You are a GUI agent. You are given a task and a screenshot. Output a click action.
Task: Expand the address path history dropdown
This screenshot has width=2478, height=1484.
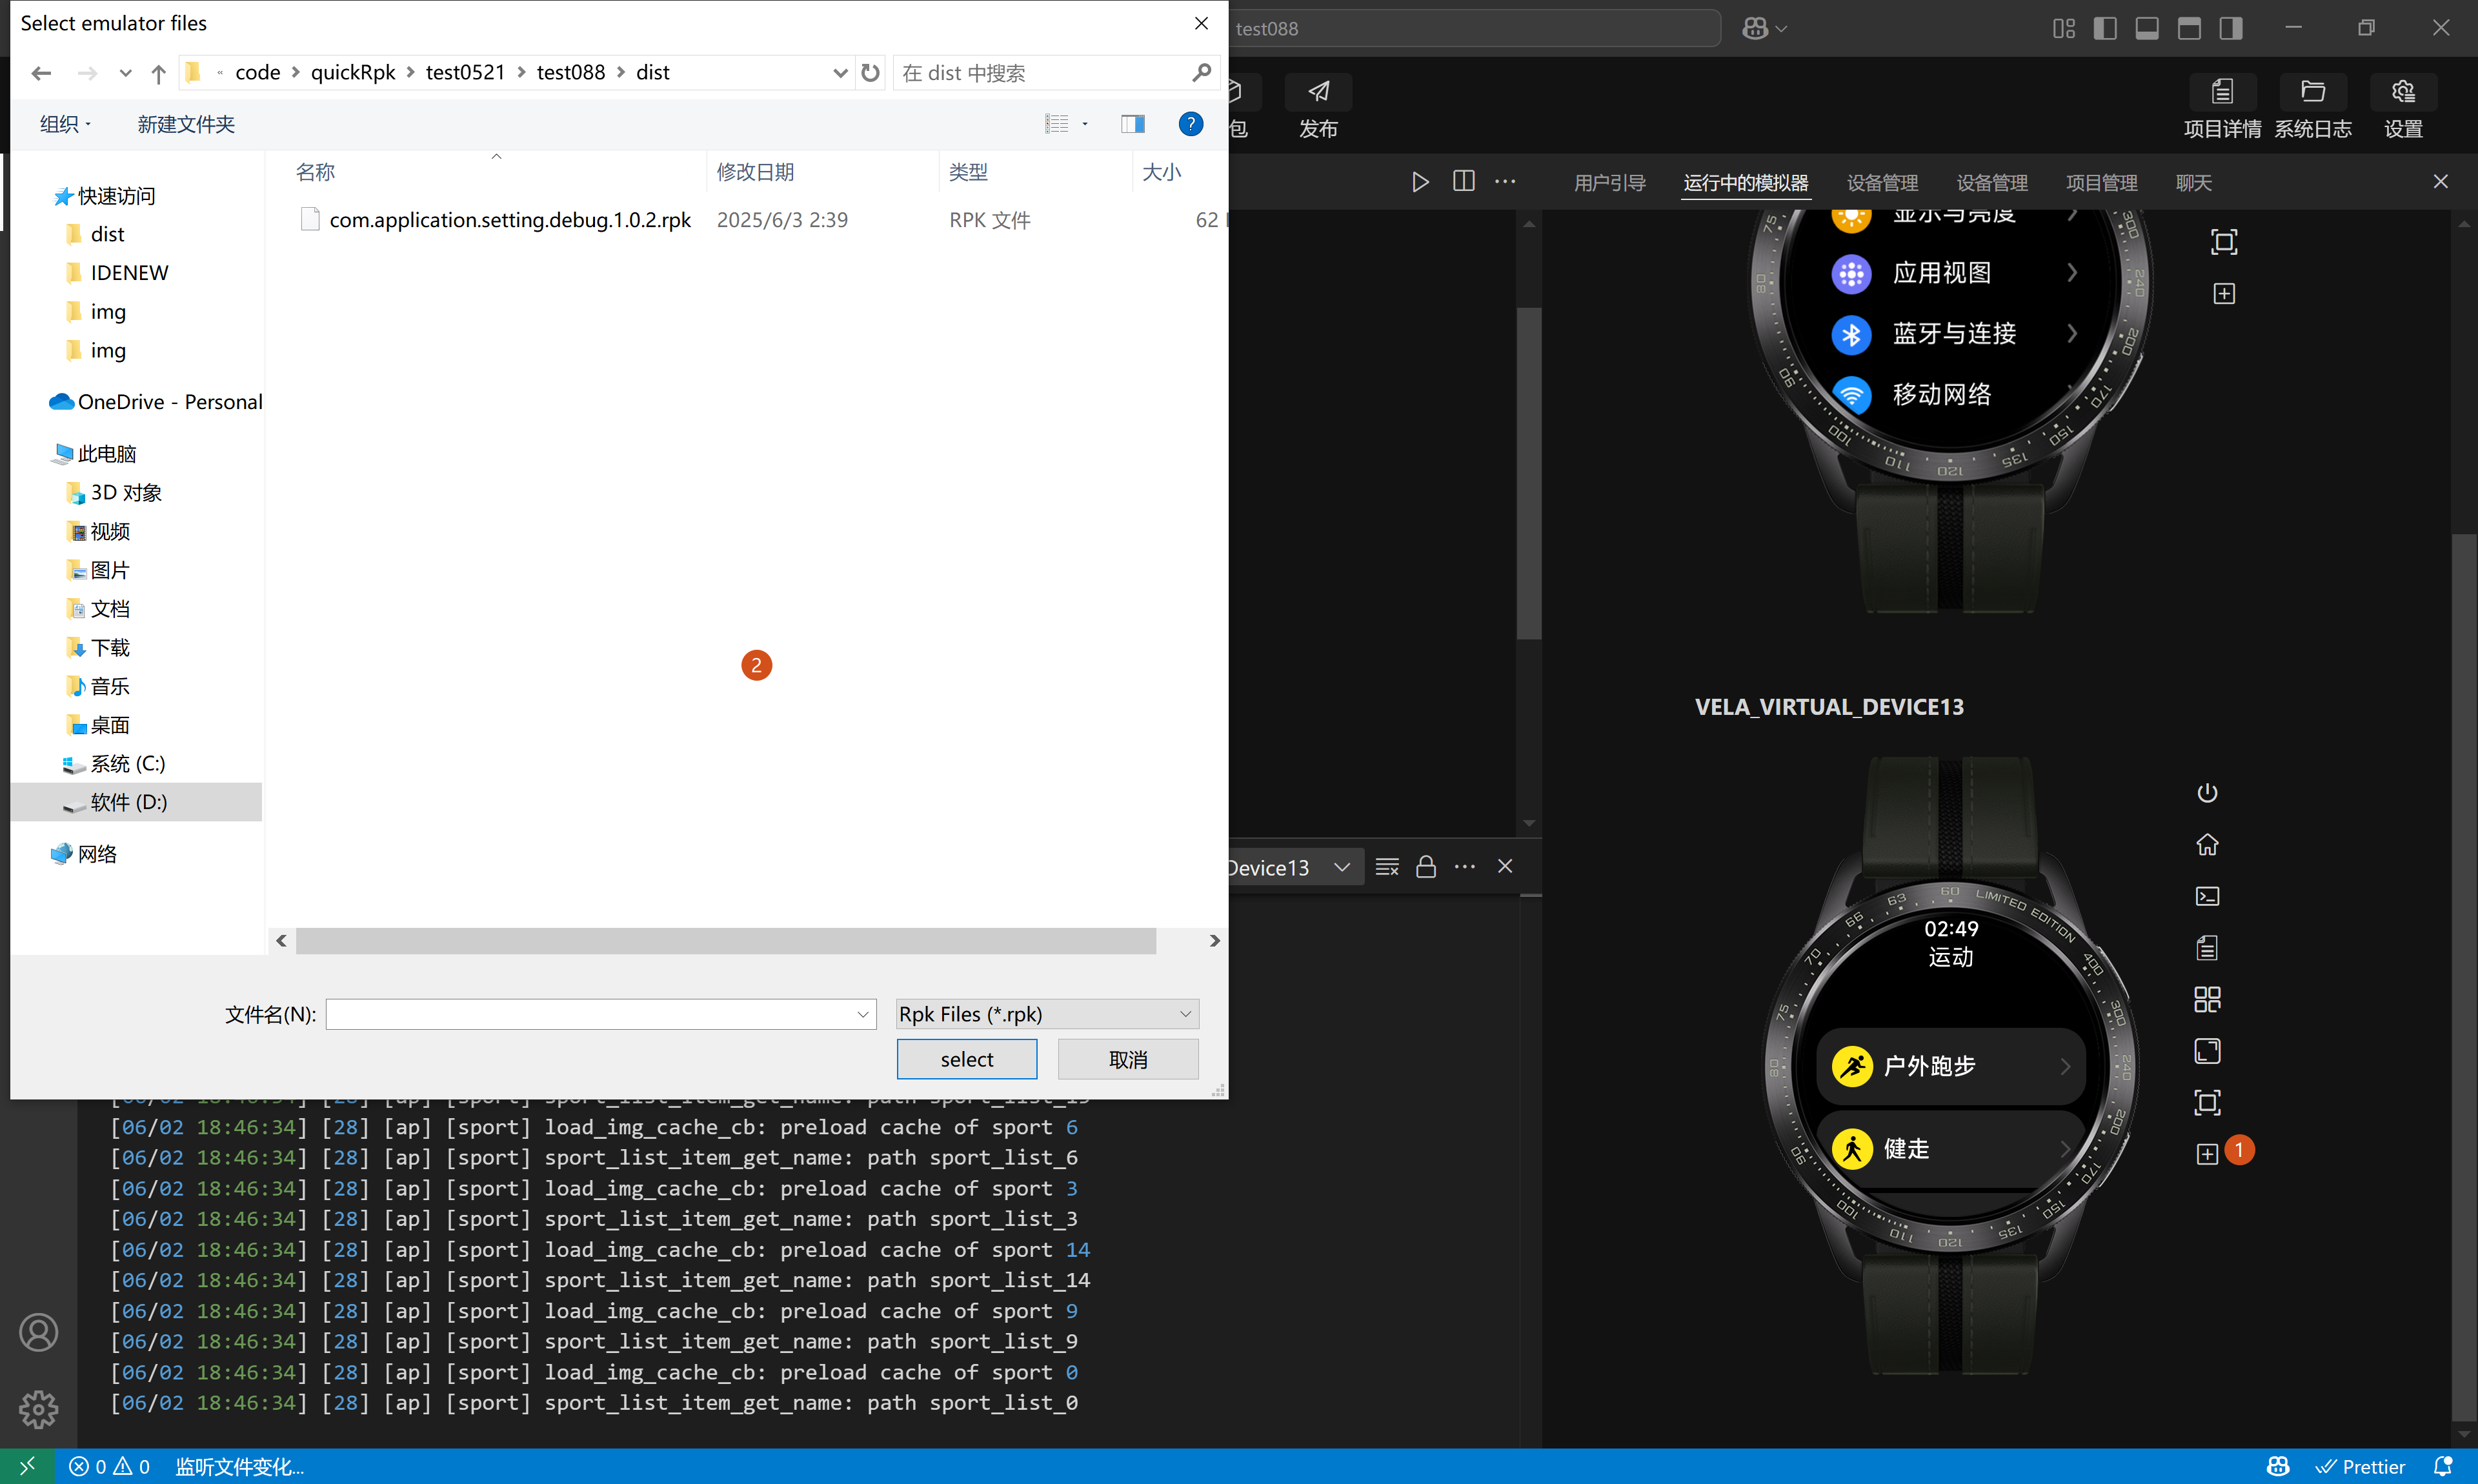pos(840,73)
